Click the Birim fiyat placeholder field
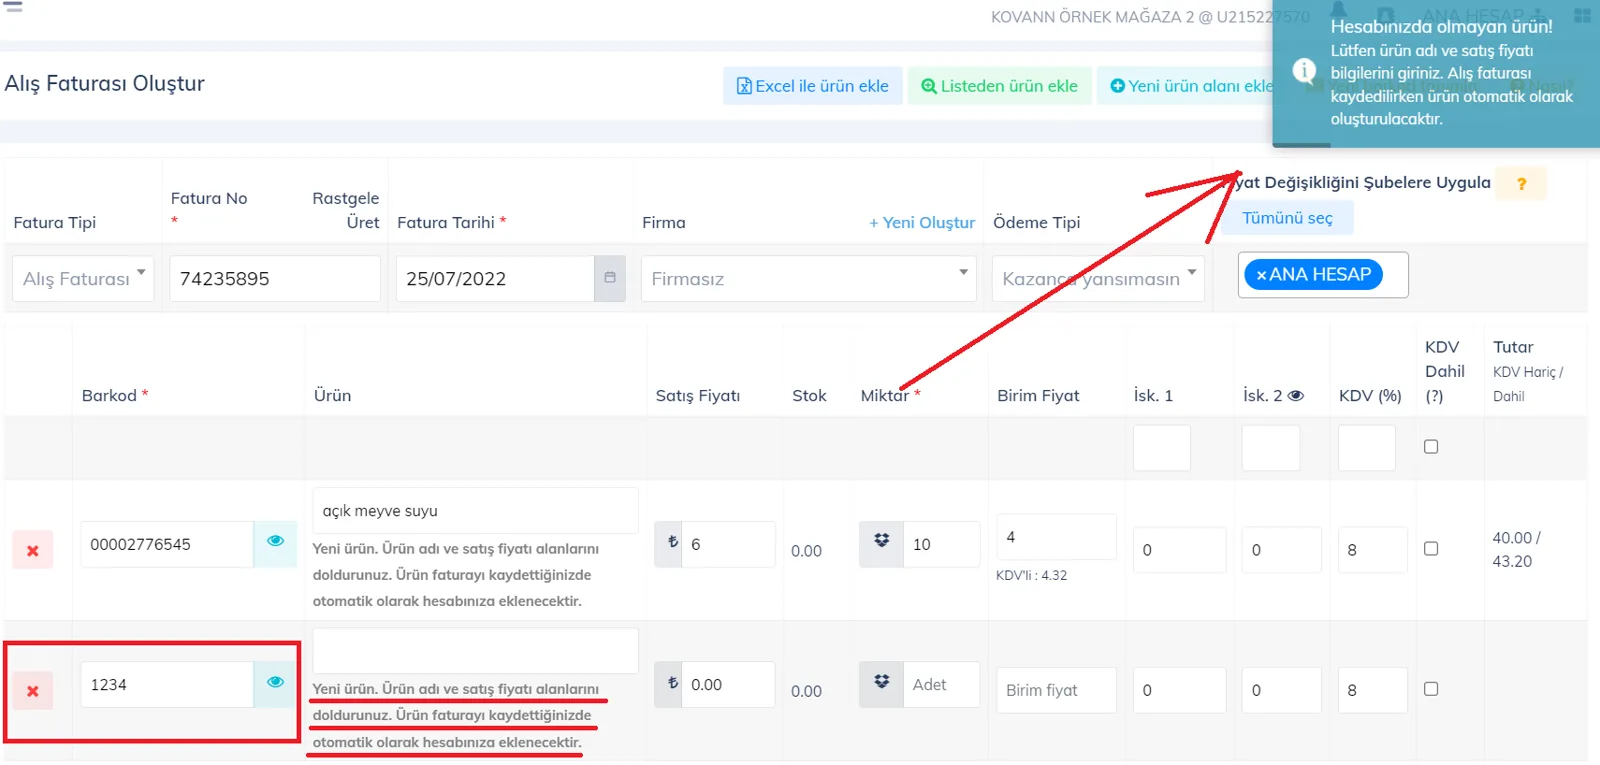This screenshot has width=1600, height=765. click(1056, 690)
